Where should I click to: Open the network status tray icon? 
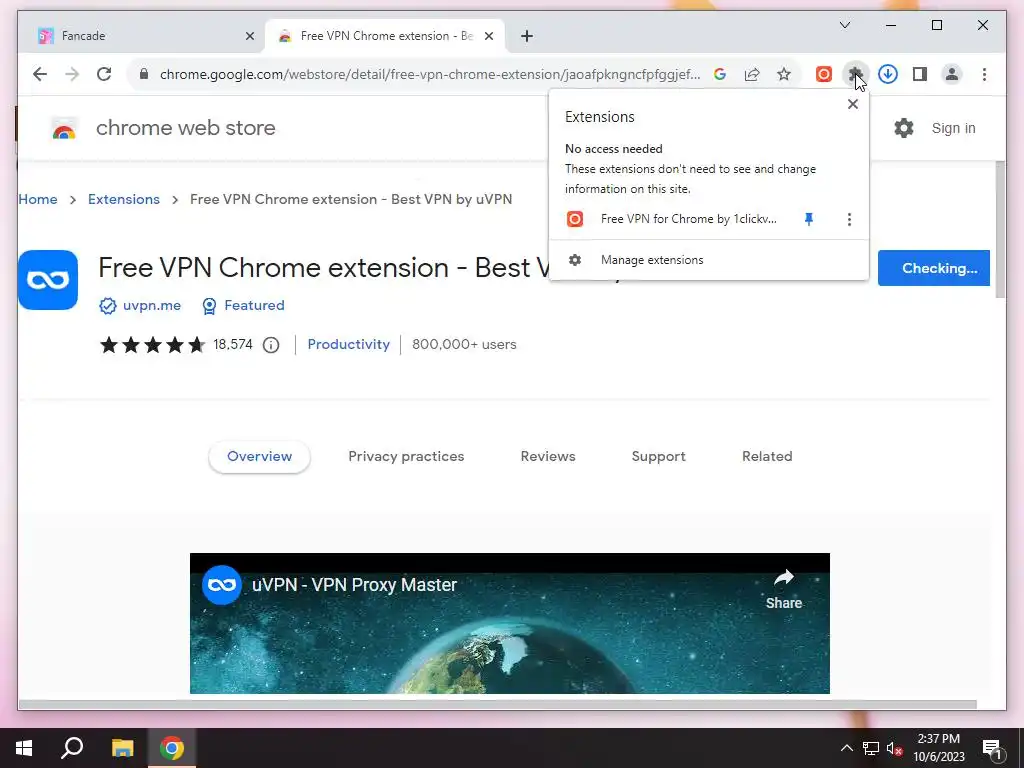pyautogui.click(x=871, y=748)
